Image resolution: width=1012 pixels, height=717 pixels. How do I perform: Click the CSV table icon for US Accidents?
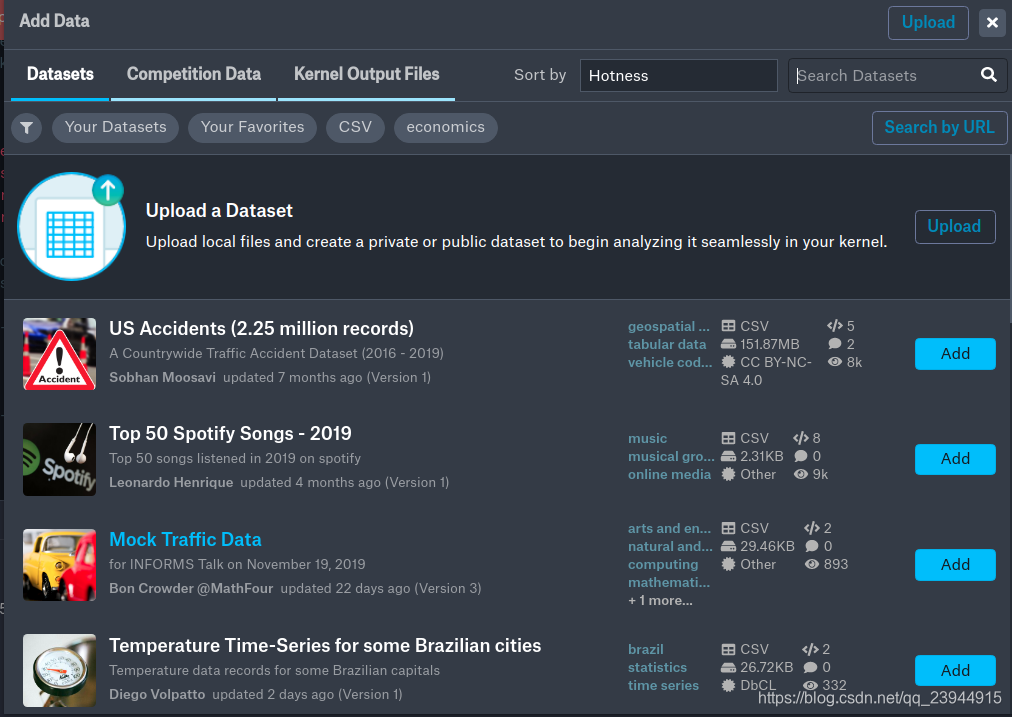(728, 326)
